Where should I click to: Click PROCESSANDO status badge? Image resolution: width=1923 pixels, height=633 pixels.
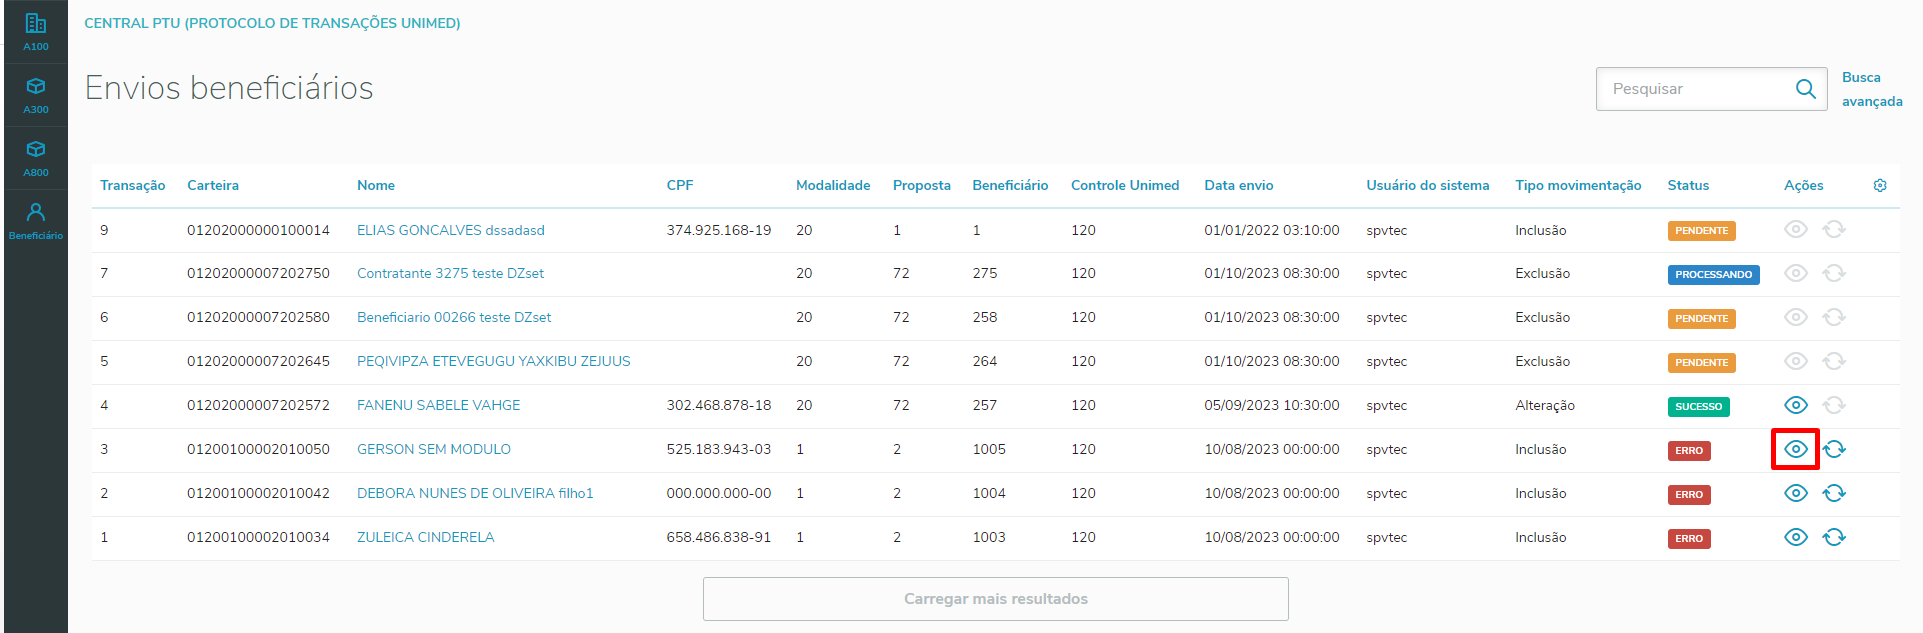tap(1713, 274)
